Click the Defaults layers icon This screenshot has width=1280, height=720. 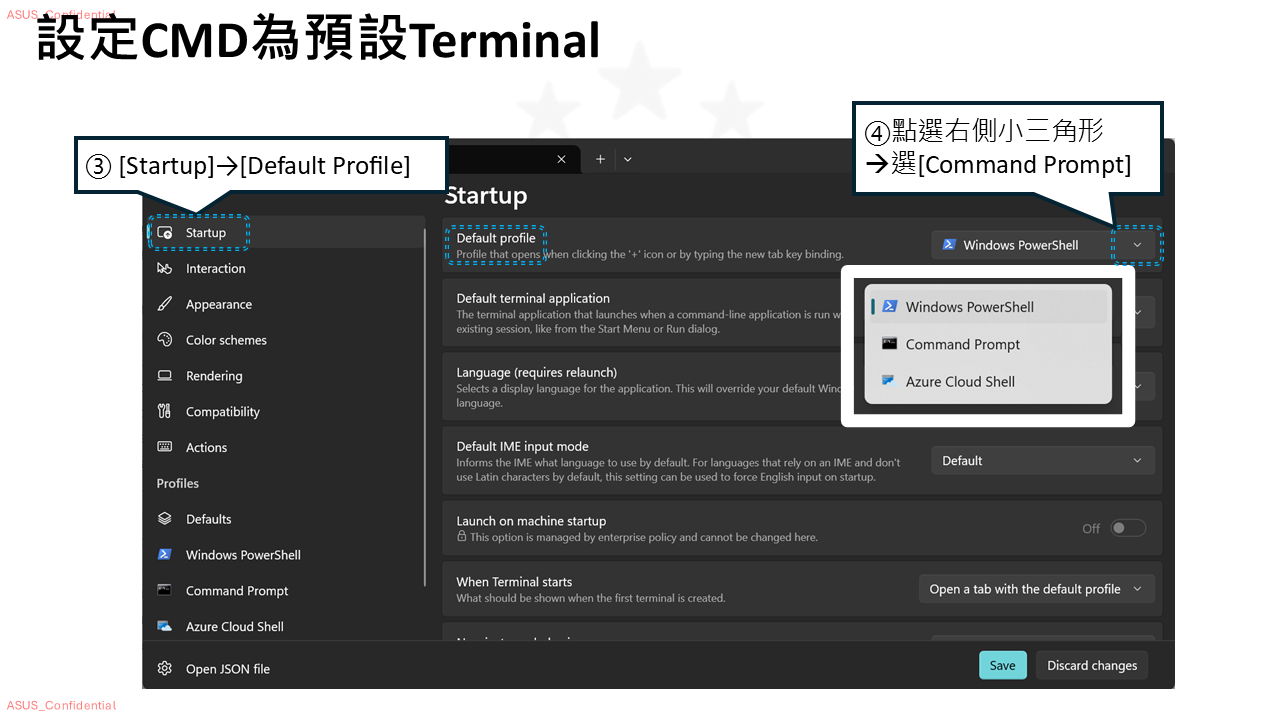pos(165,519)
